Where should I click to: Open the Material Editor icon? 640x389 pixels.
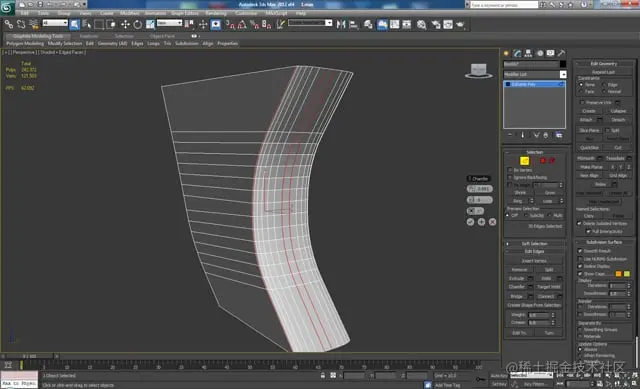click(421, 24)
